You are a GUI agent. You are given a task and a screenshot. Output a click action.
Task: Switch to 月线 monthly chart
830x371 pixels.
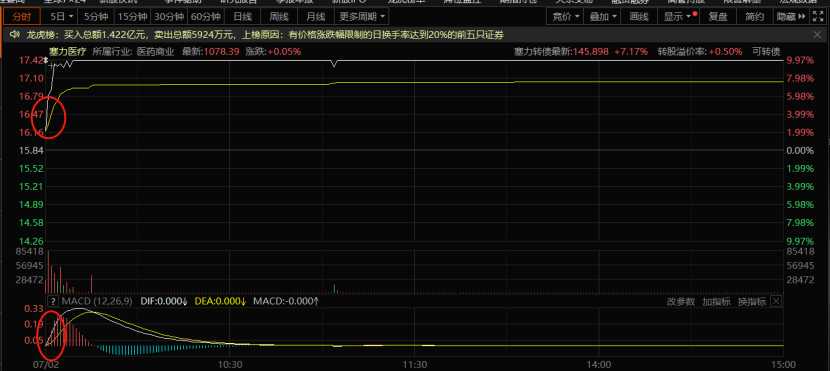point(316,16)
